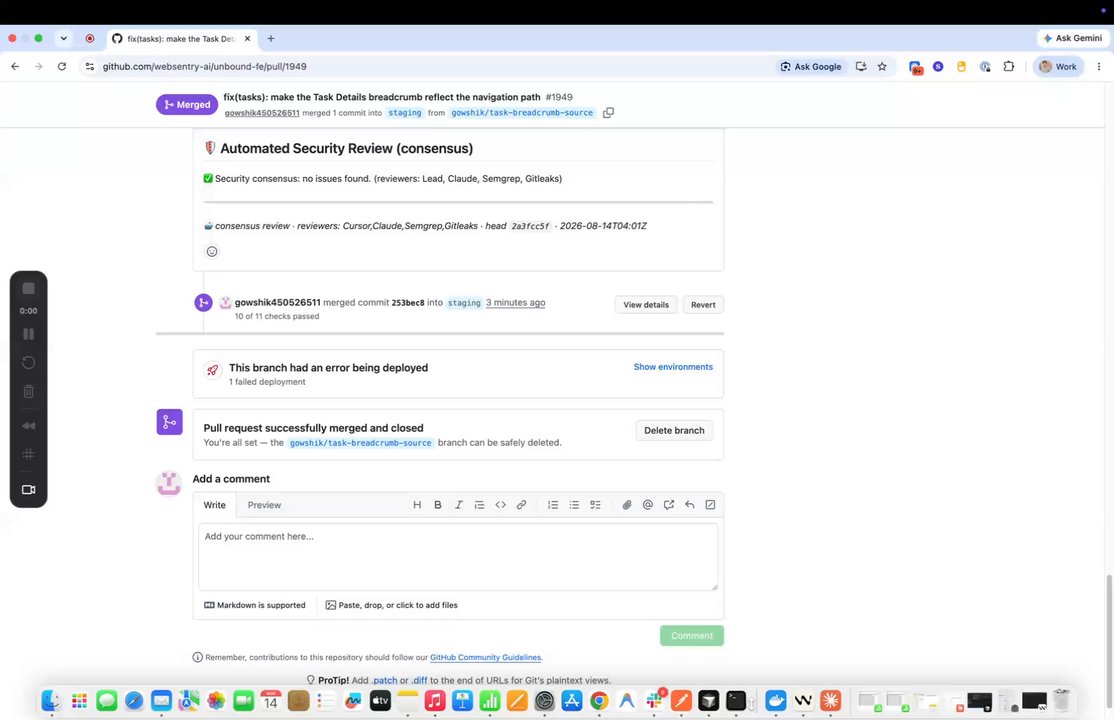Open Slack from the Dock
Image resolution: width=1114 pixels, height=720 pixels.
pyautogui.click(x=654, y=701)
